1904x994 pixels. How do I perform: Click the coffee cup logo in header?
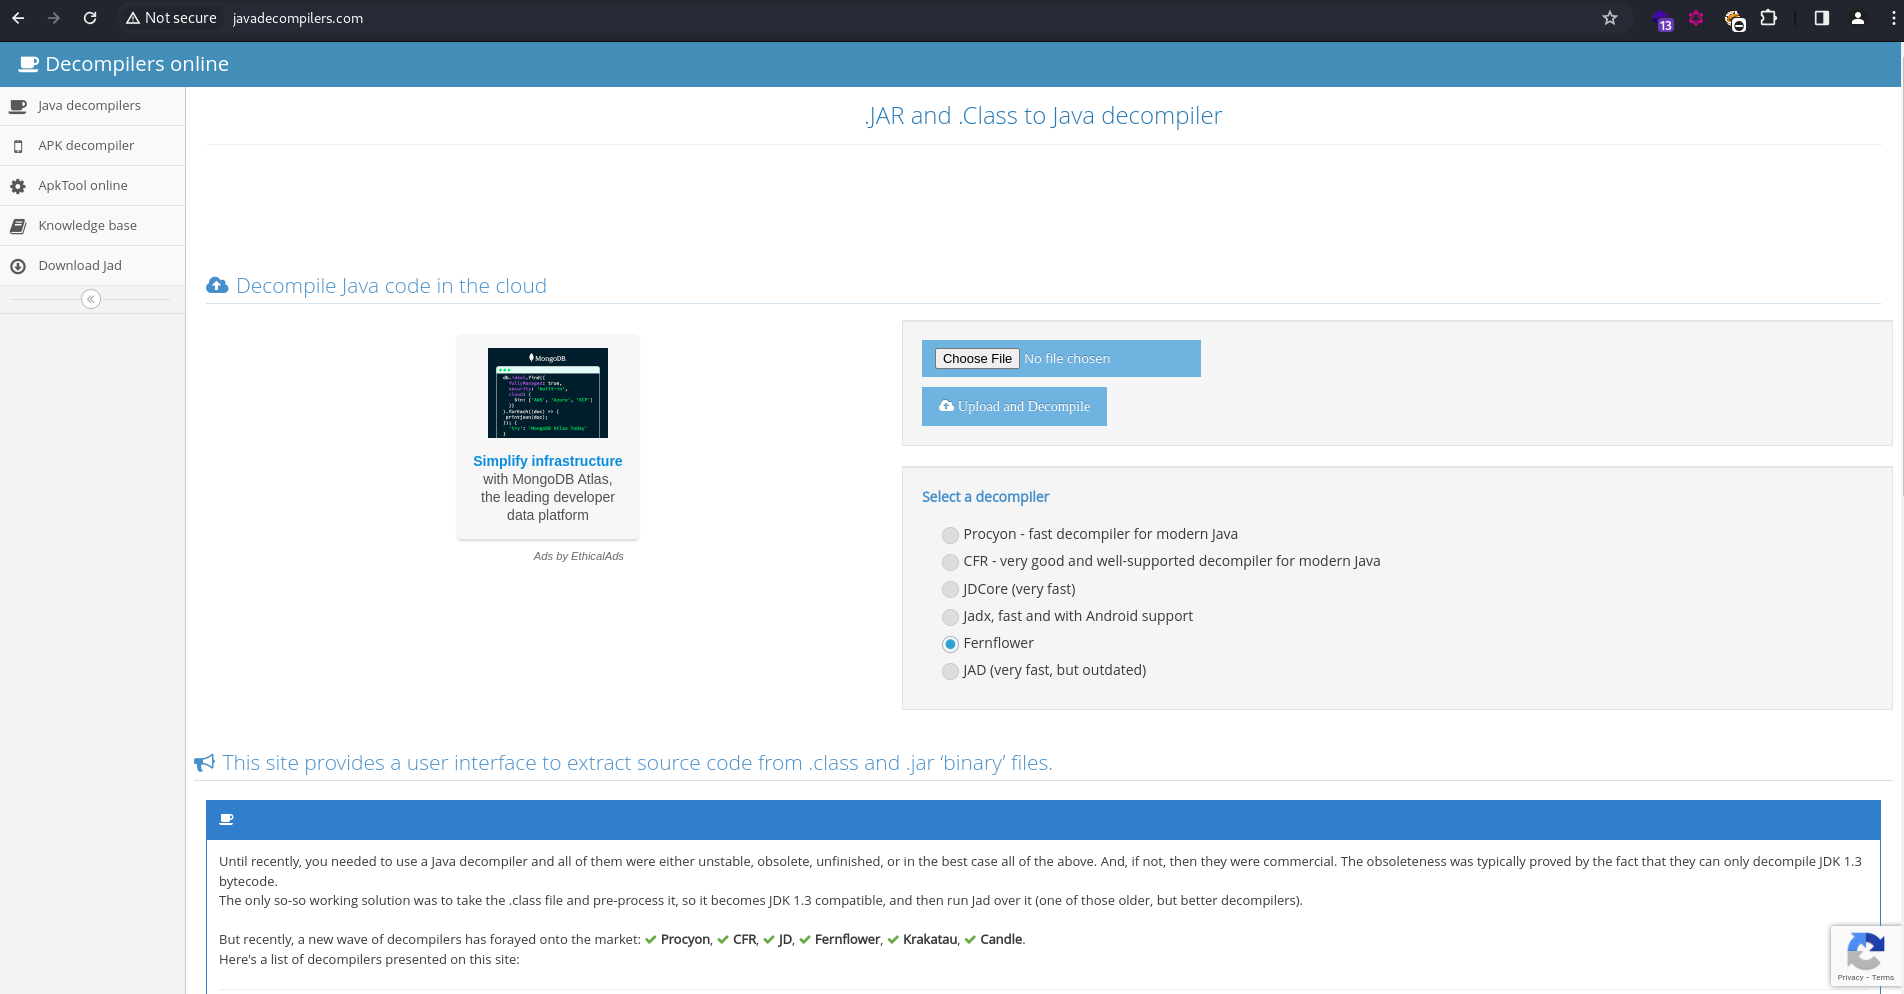28,64
